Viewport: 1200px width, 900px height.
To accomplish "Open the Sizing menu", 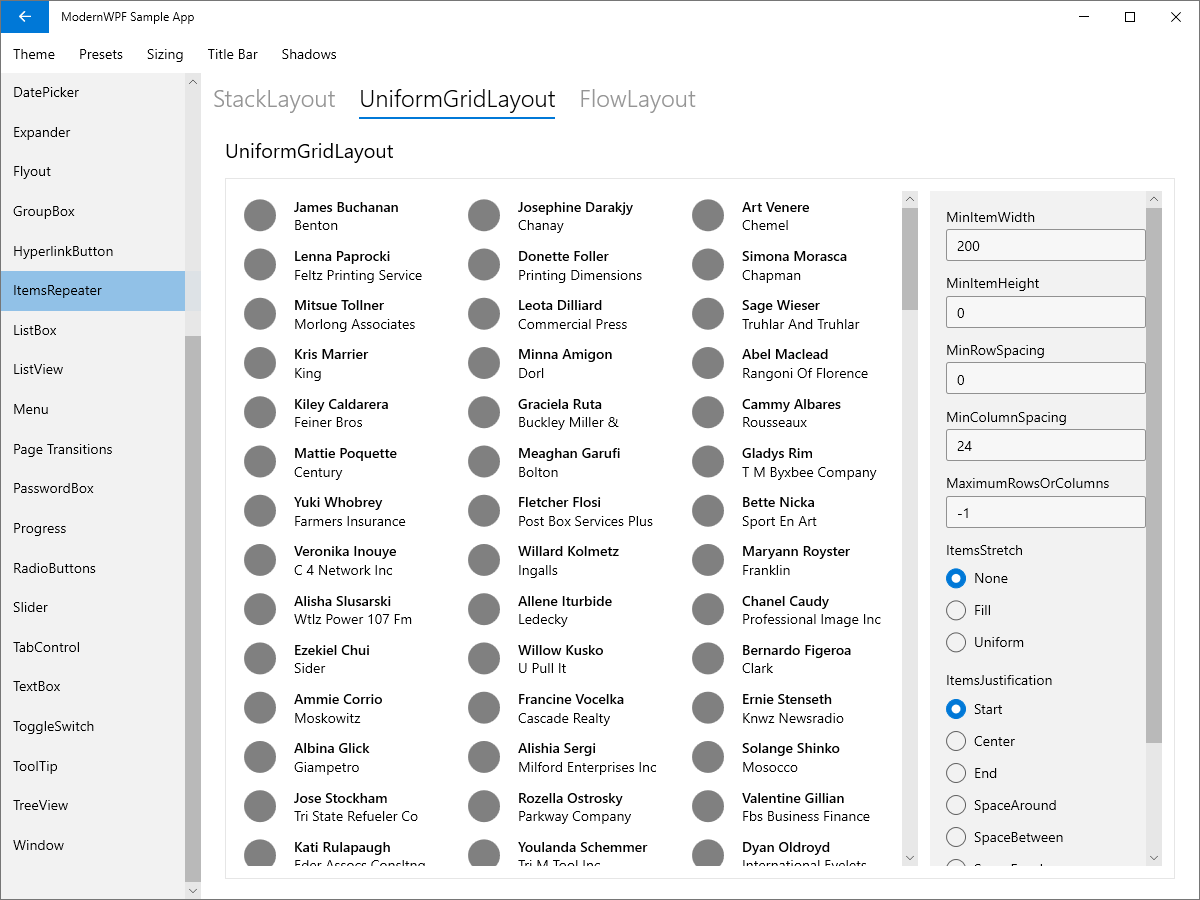I will point(165,54).
